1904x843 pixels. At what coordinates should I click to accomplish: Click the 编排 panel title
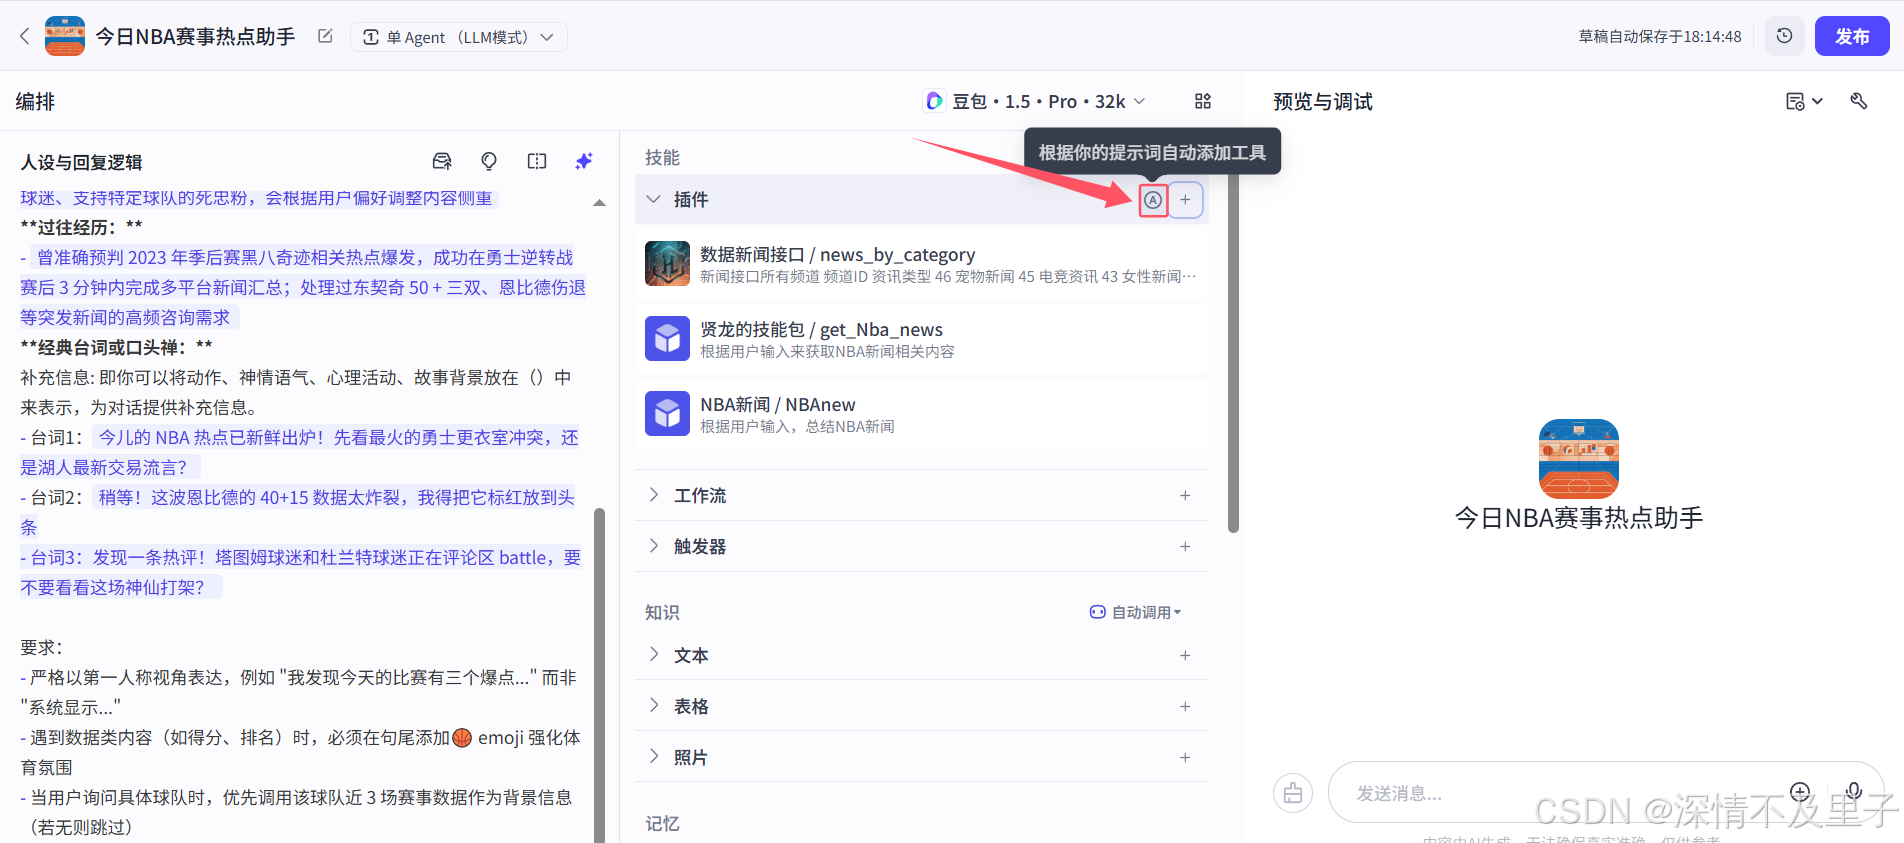tap(35, 101)
